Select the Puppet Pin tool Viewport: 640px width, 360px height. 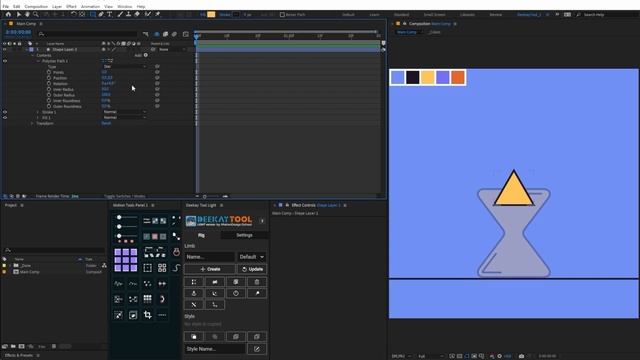pos(158,14)
